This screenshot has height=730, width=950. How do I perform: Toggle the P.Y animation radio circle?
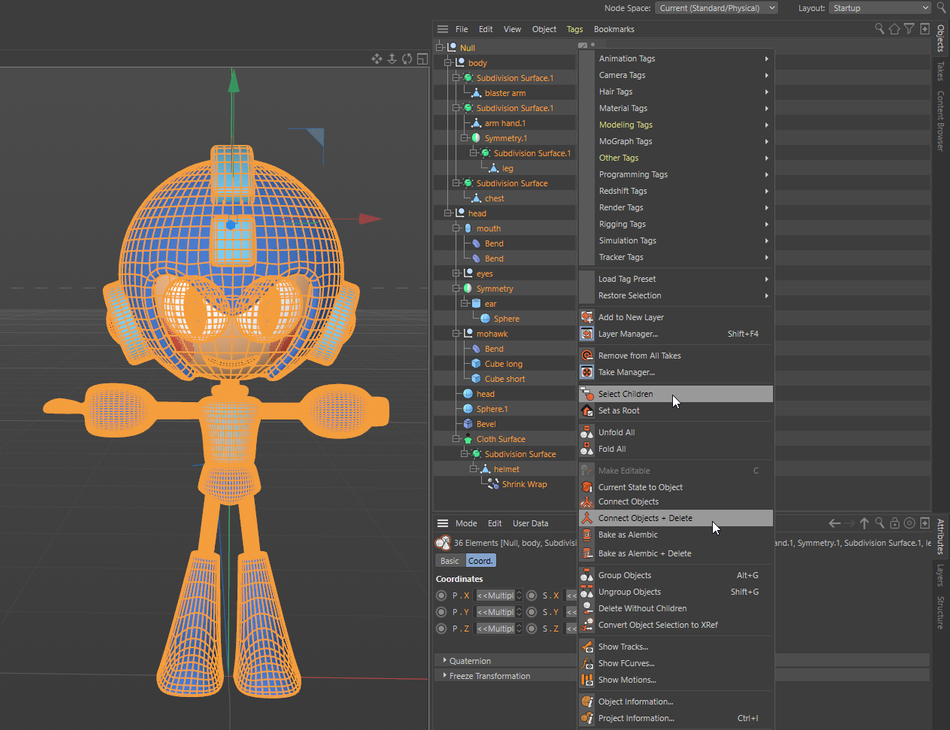click(x=441, y=612)
